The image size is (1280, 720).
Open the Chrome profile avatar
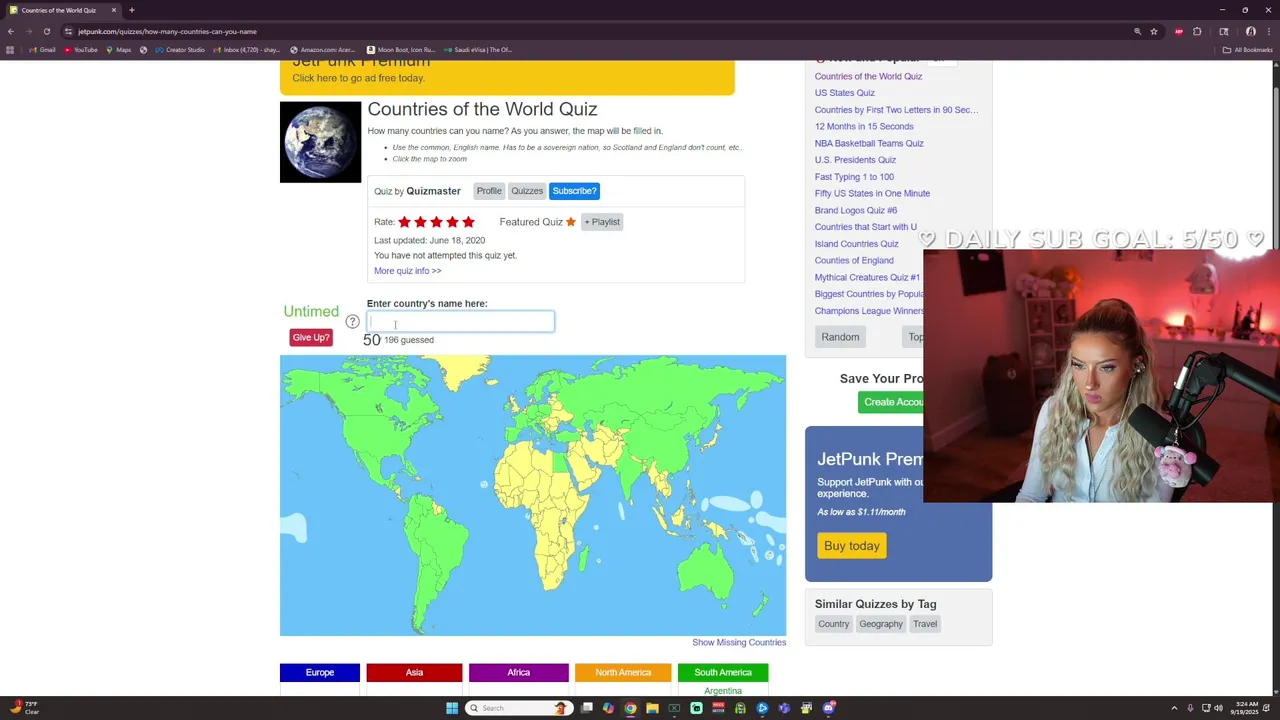click(x=1250, y=31)
